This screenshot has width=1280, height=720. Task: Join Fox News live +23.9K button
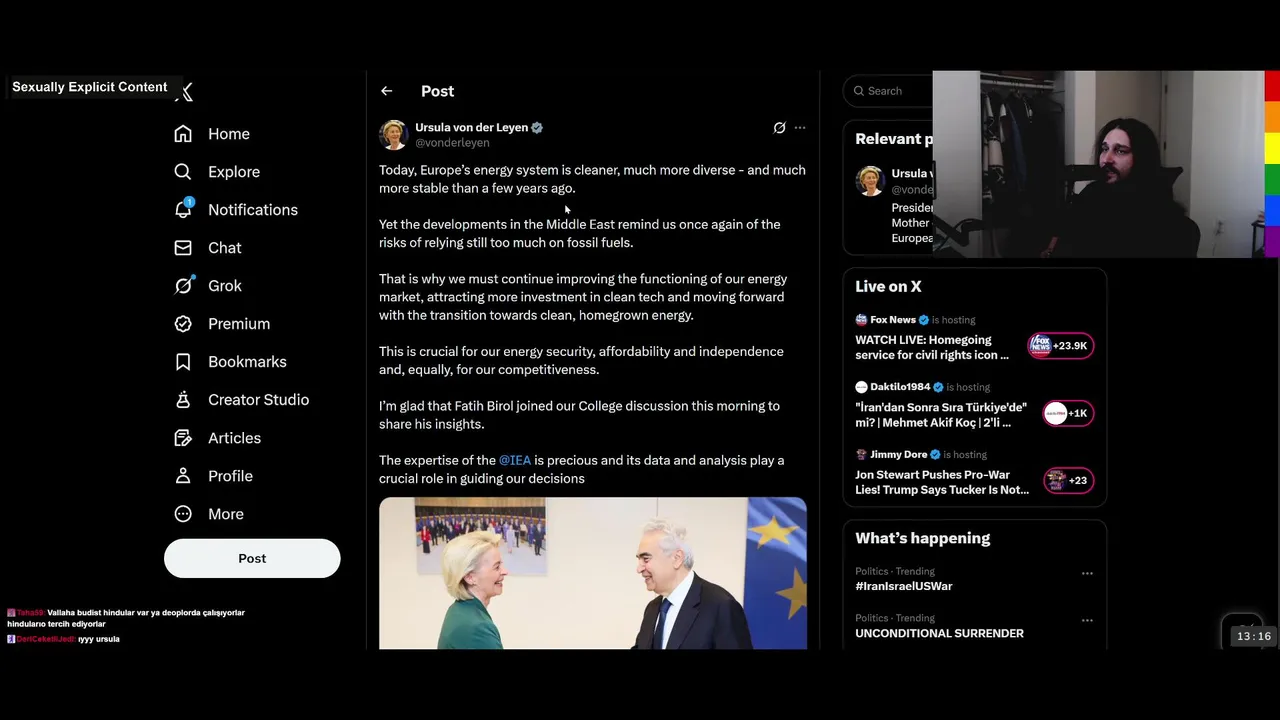pos(1061,346)
